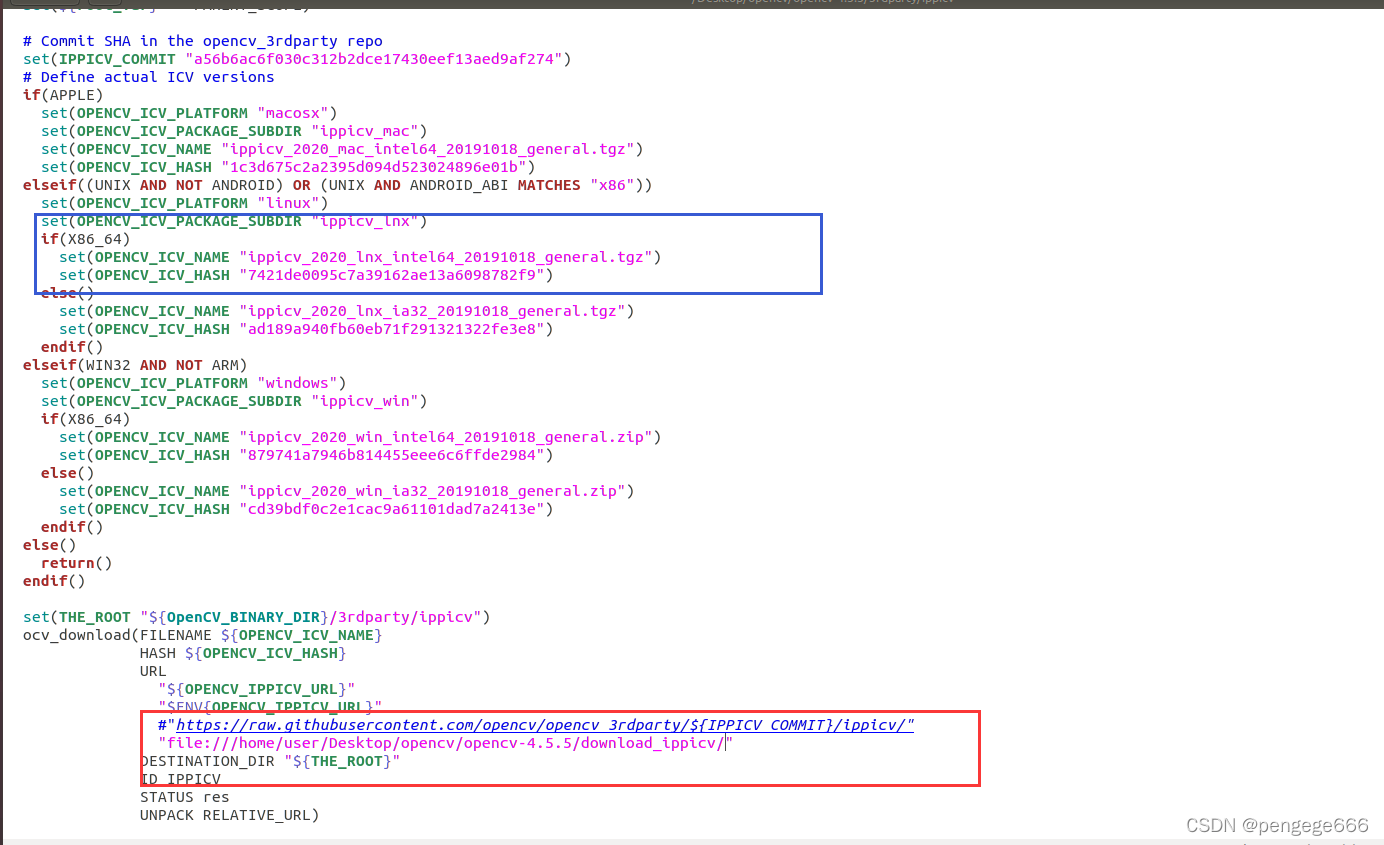
Task: Click the UNPACK RELATIVE_URL) line
Action: [230, 815]
